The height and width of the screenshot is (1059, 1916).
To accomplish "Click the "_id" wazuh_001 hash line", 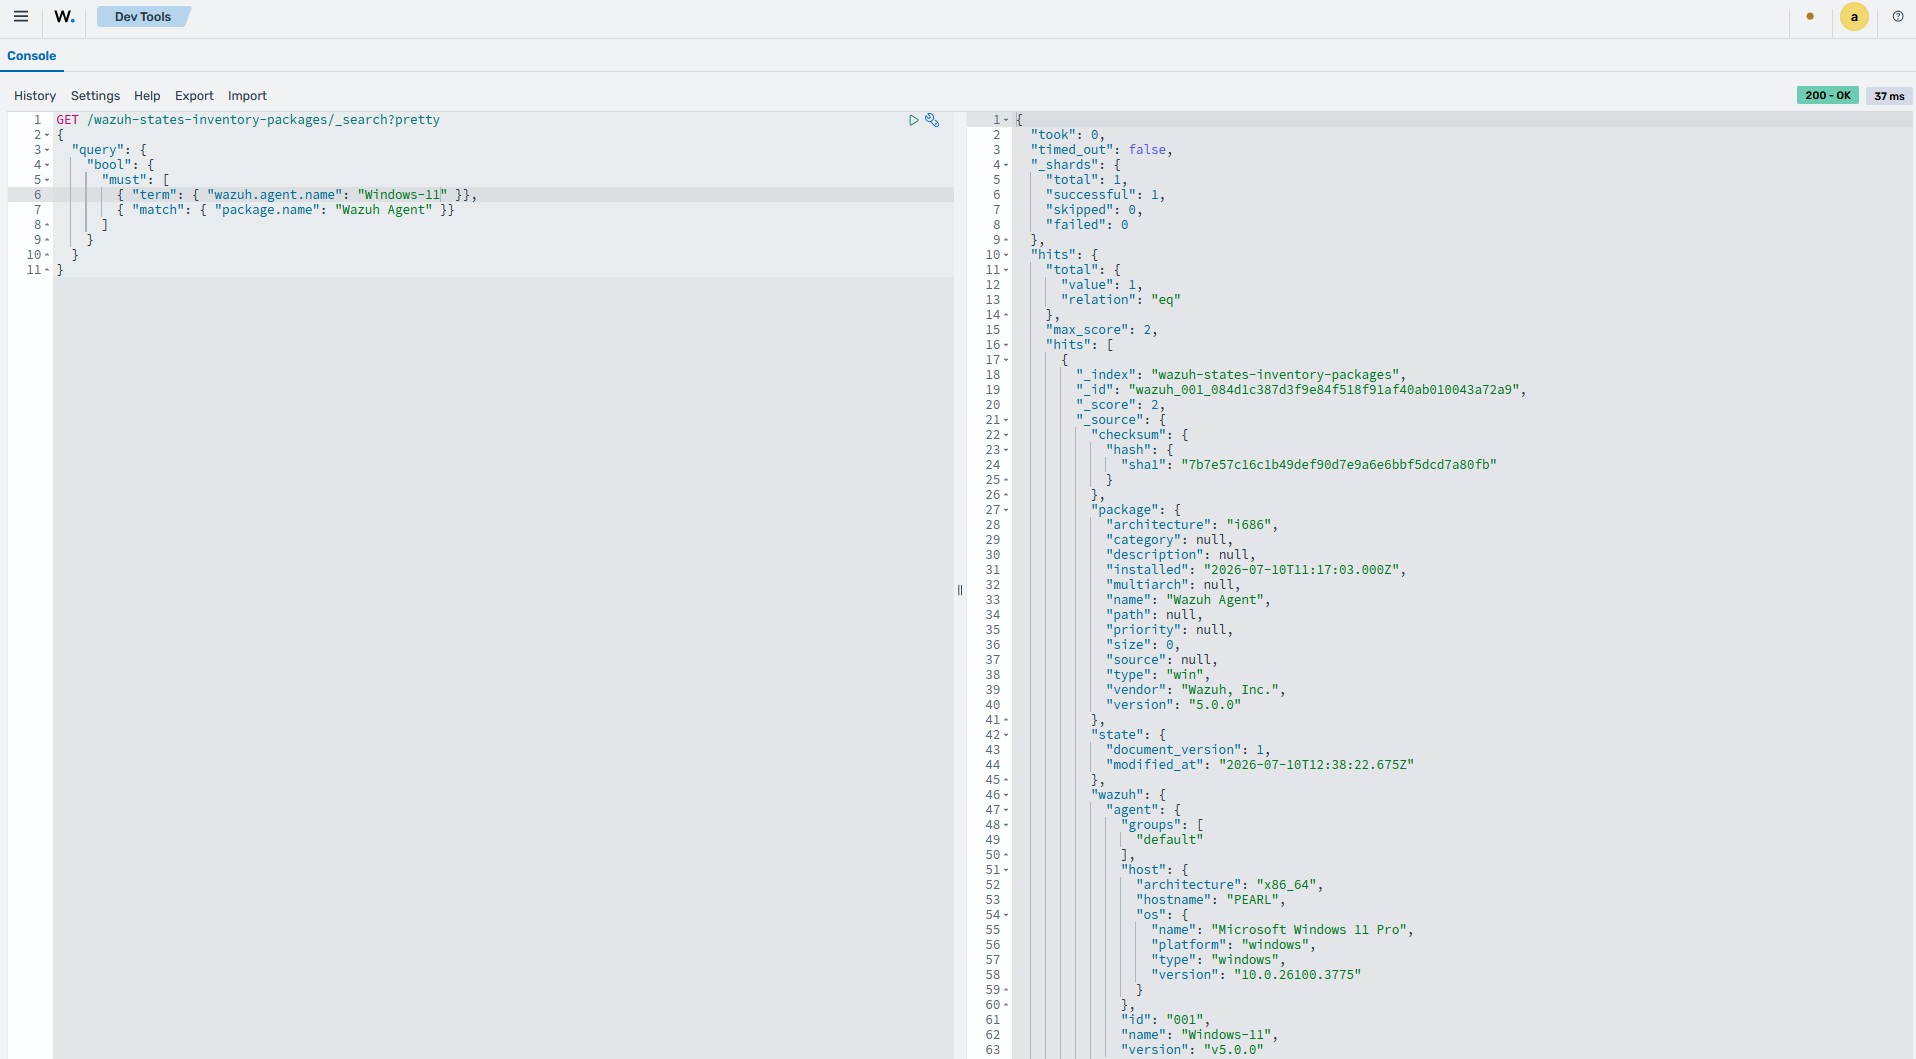I will (1301, 390).
